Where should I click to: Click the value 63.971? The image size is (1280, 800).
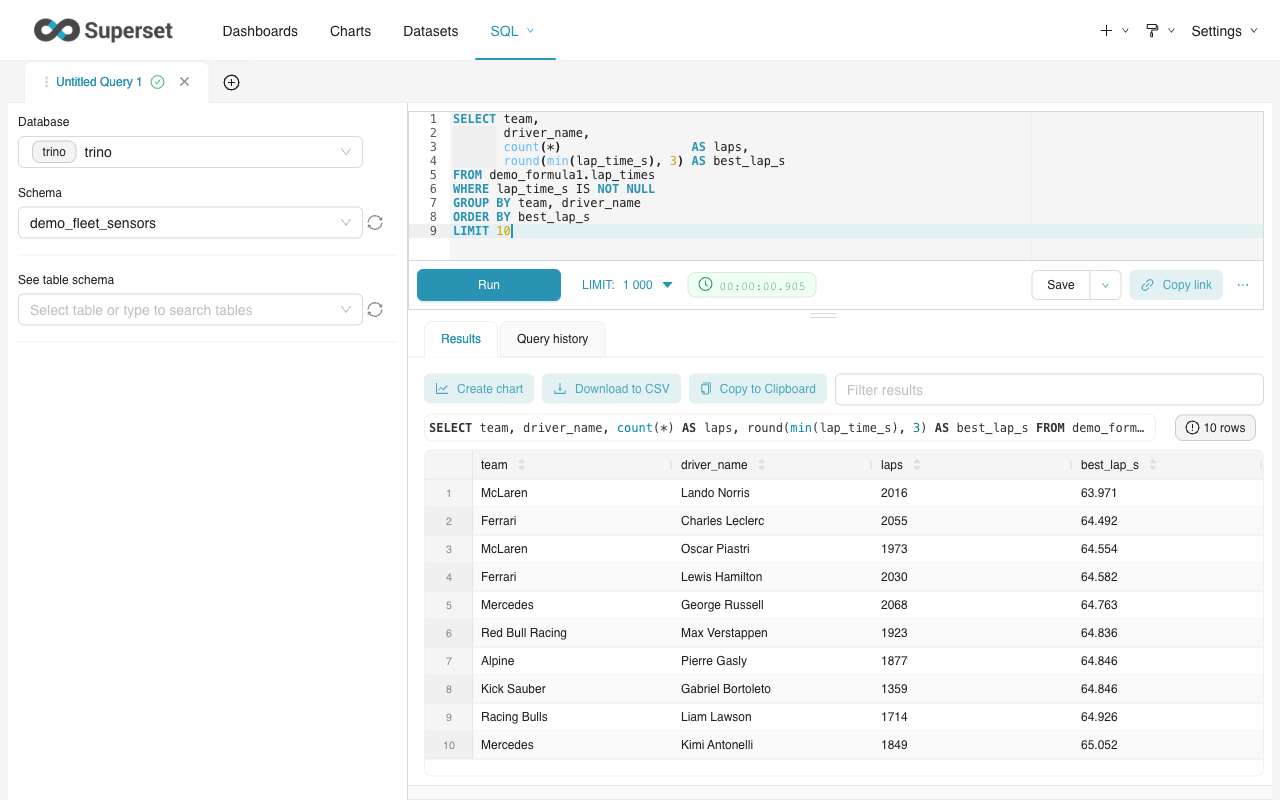(1099, 493)
